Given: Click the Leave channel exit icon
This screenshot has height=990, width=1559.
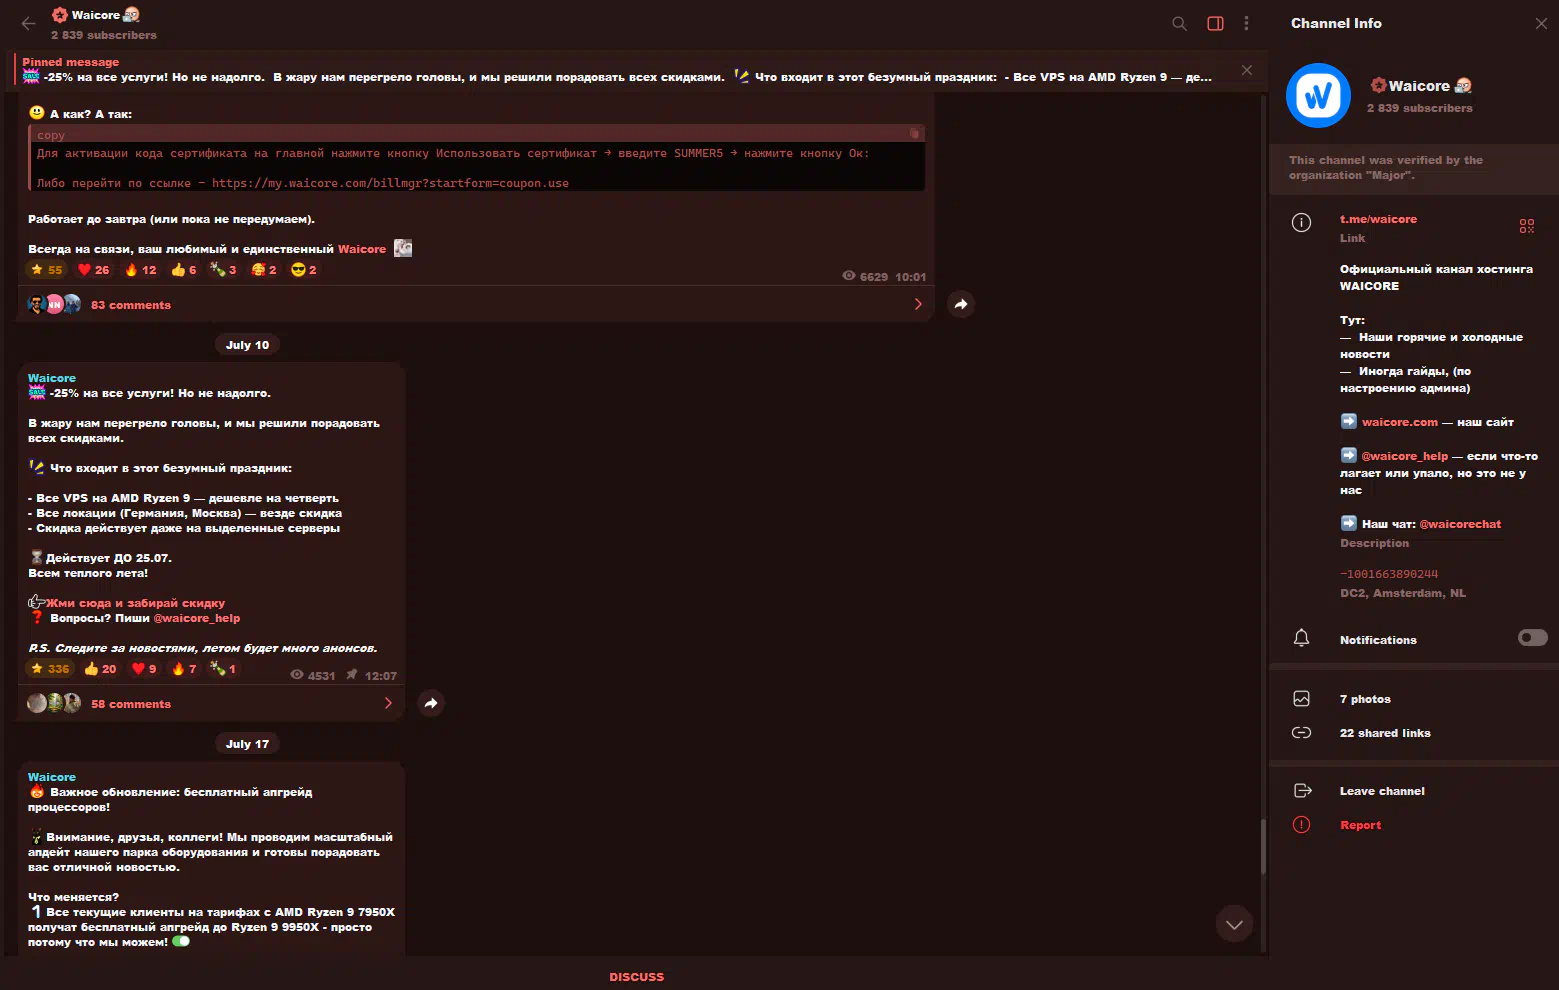Looking at the screenshot, I should point(1302,791).
